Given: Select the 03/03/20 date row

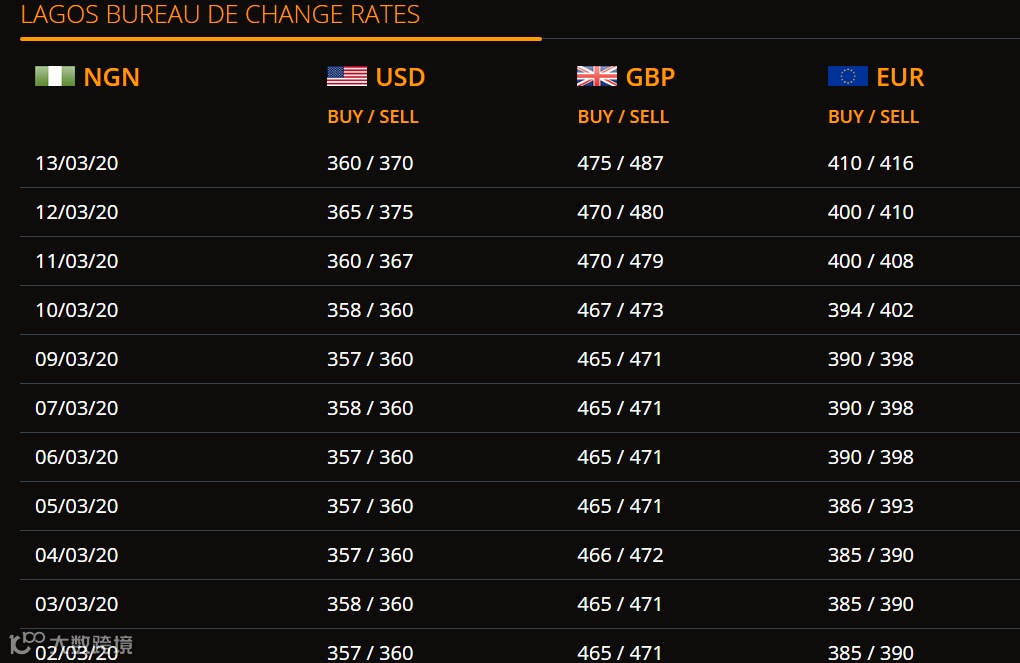Looking at the screenshot, I should (x=77, y=604).
